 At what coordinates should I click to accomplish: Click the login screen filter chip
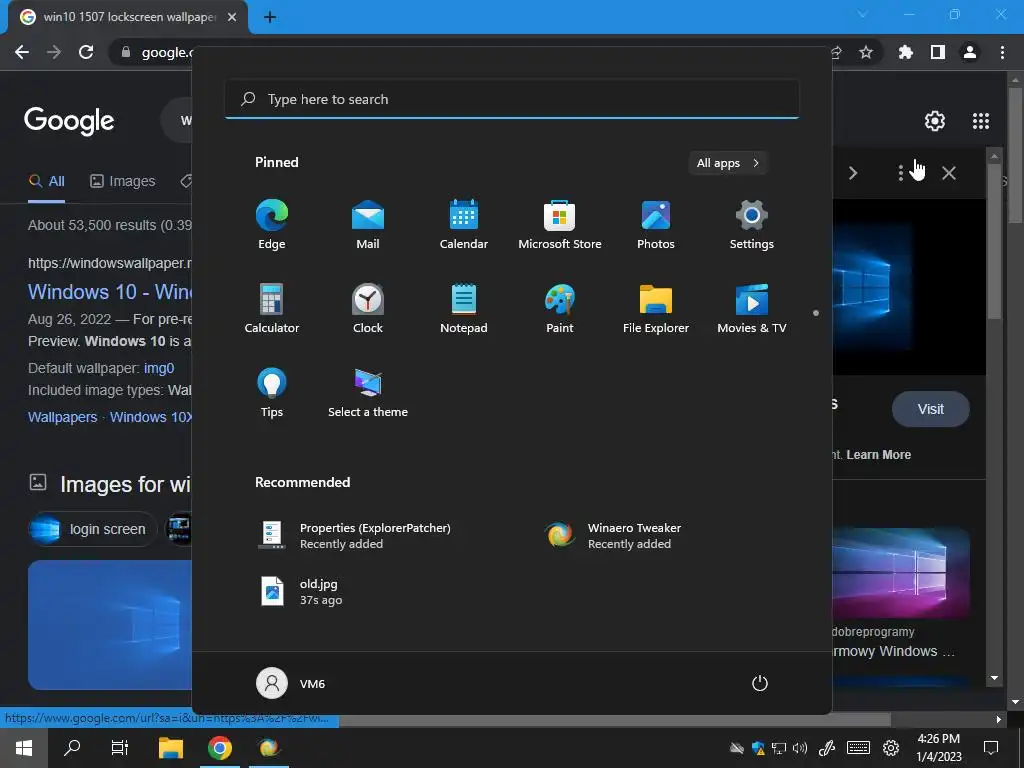click(93, 529)
